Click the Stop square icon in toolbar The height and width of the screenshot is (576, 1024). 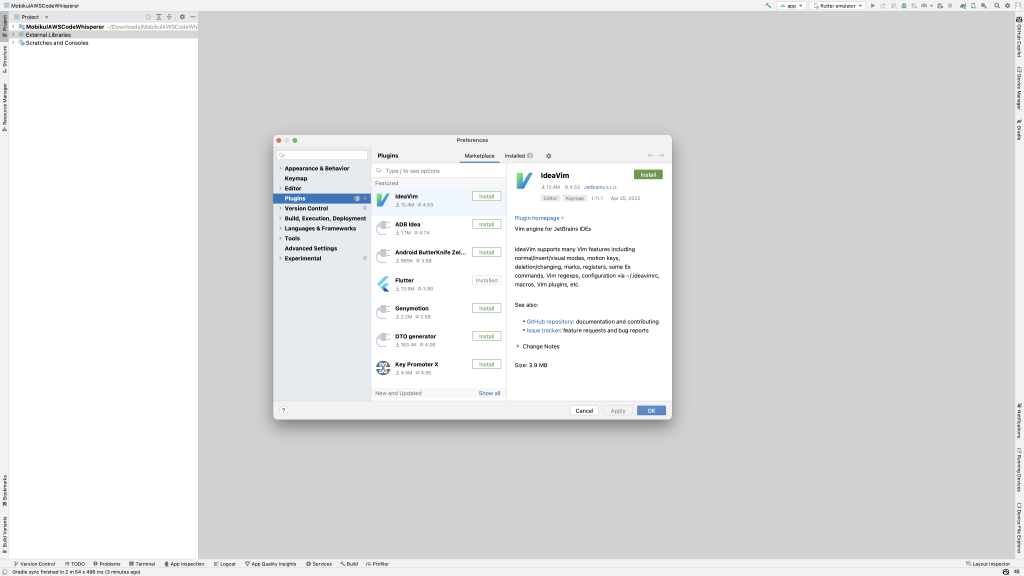pyautogui.click(x=950, y=6)
